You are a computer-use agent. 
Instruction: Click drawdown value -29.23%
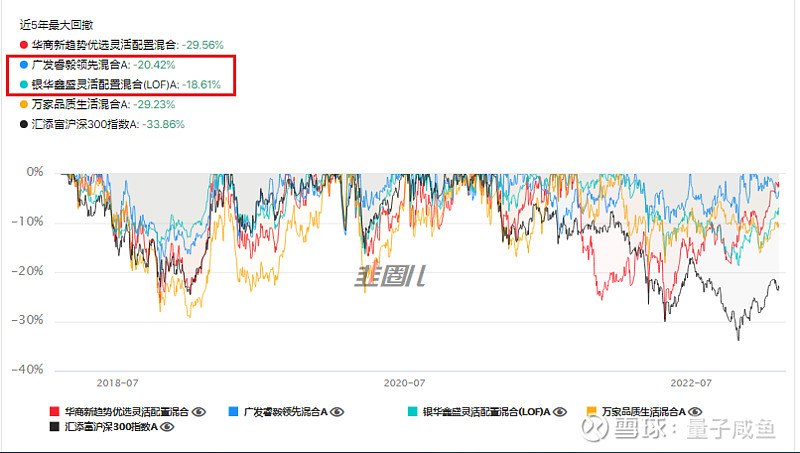tap(154, 105)
